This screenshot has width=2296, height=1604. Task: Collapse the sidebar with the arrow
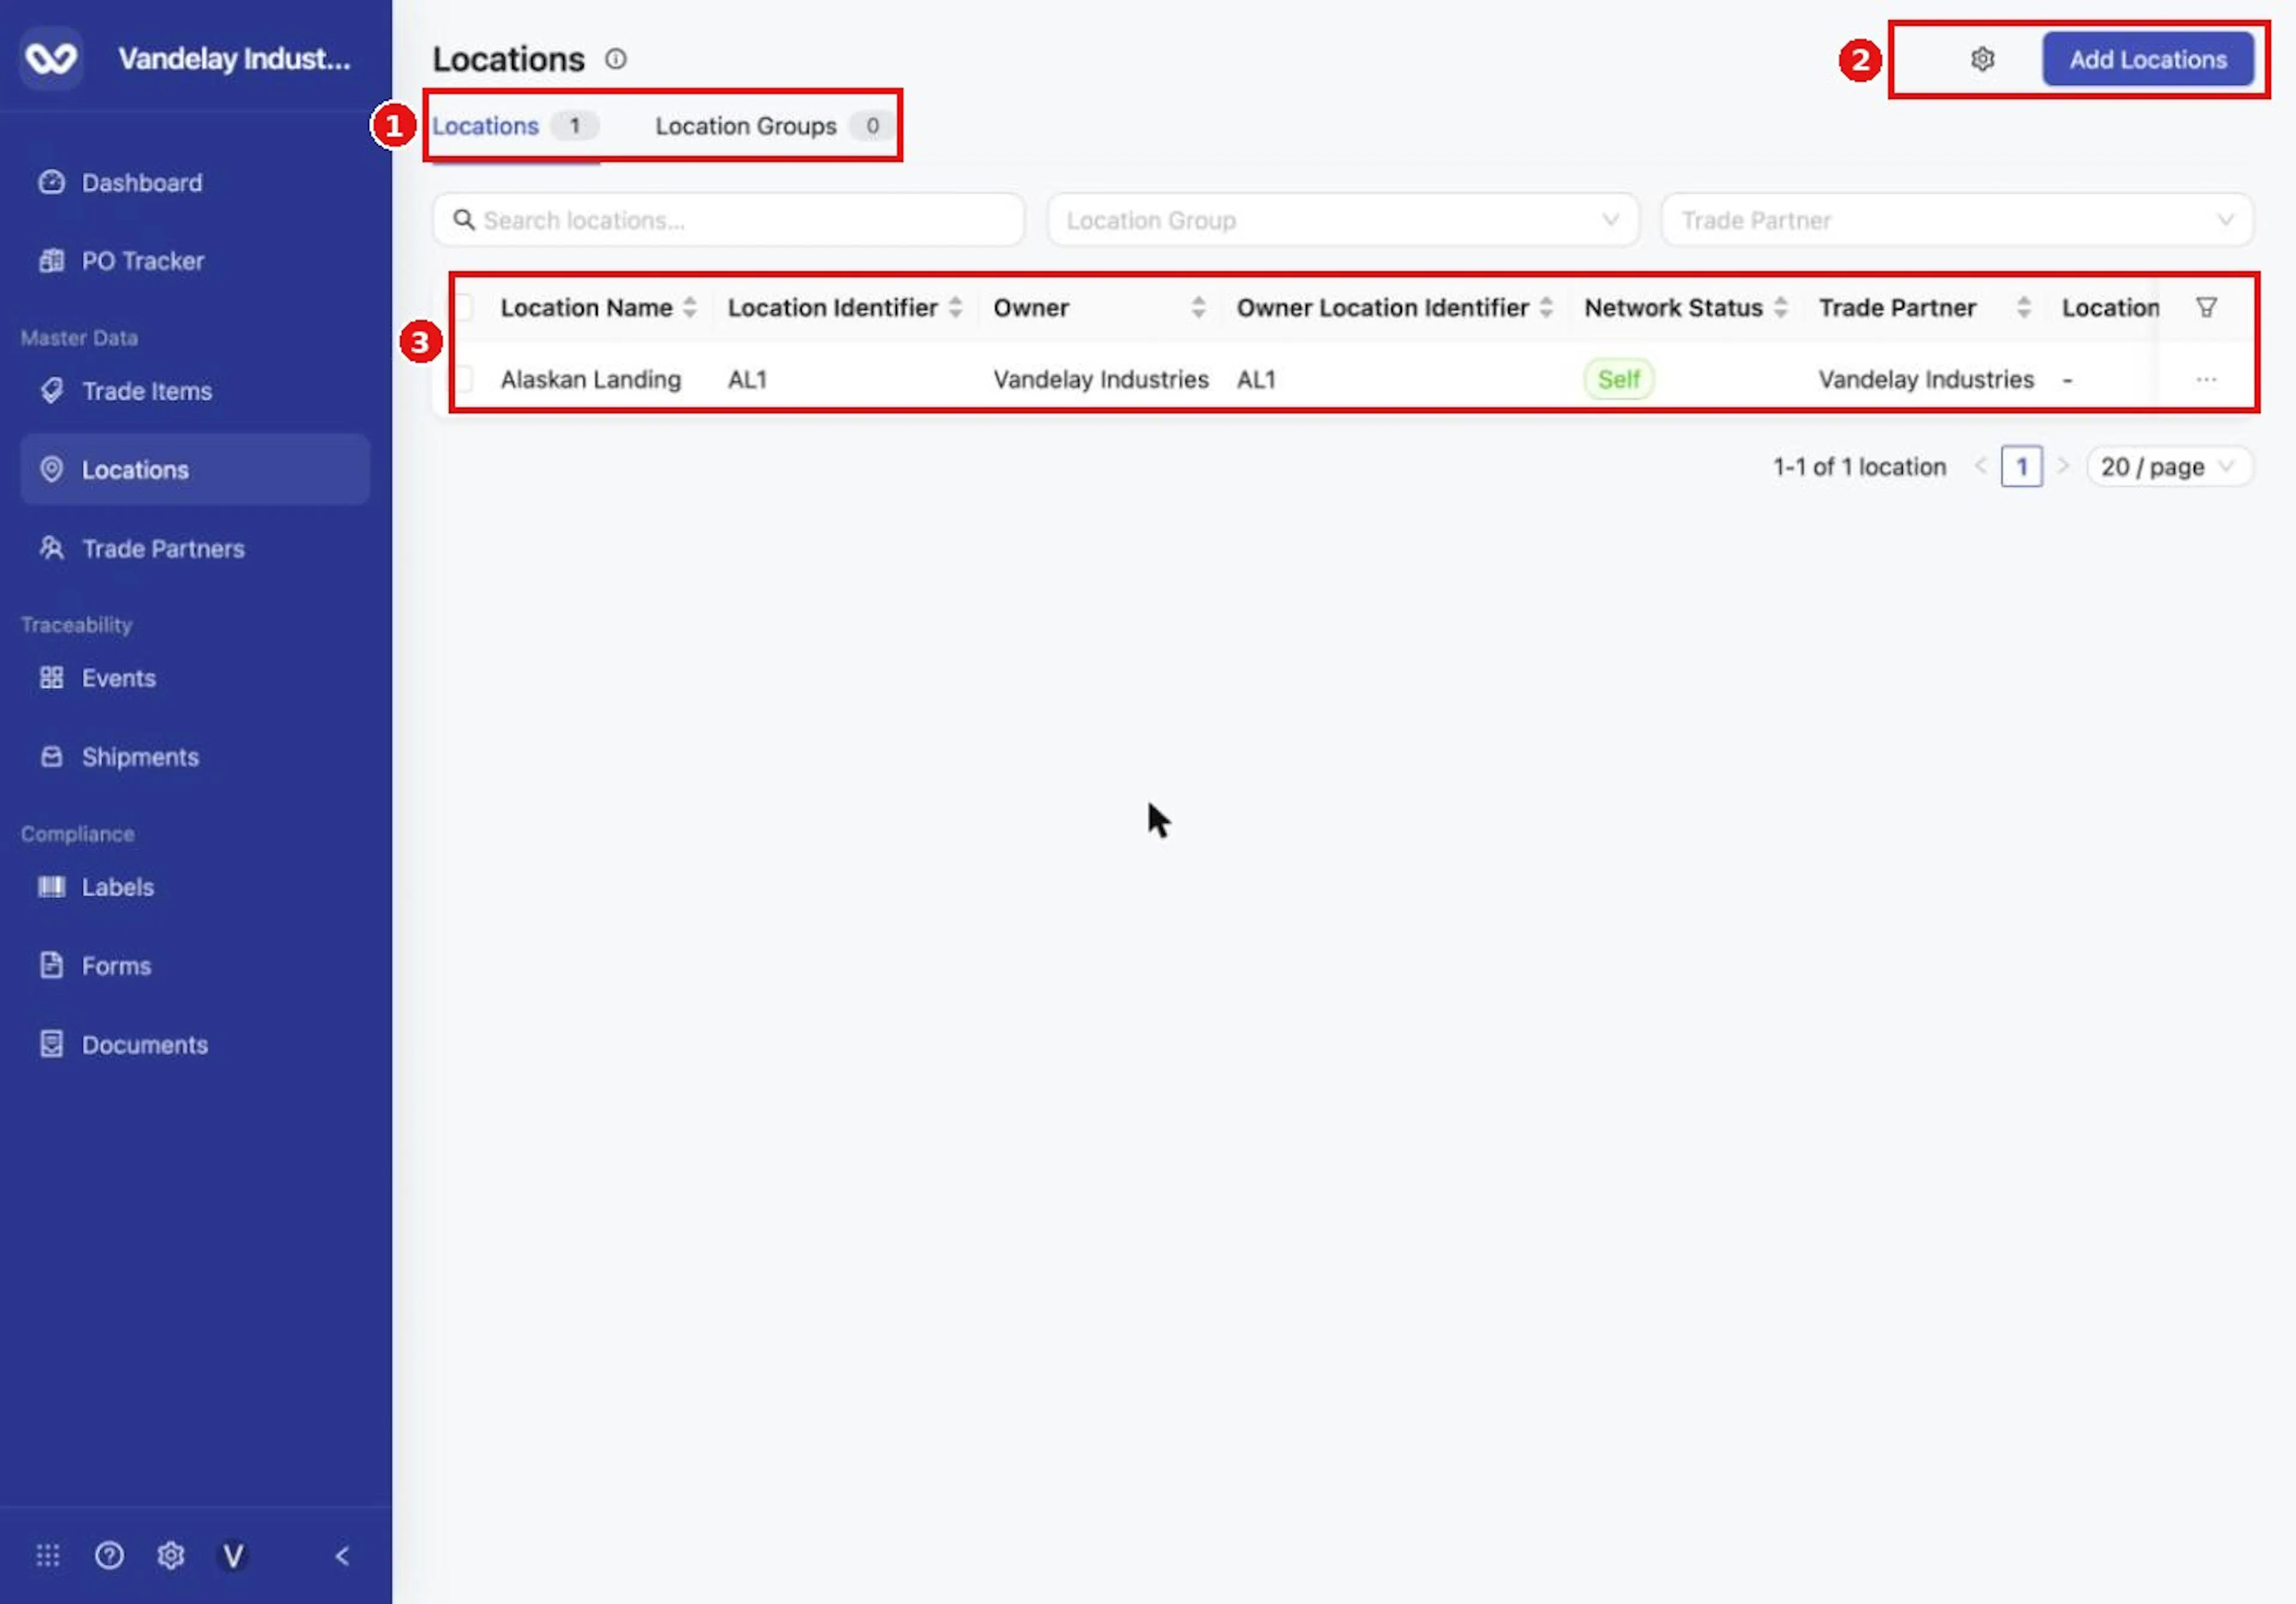(x=342, y=1555)
